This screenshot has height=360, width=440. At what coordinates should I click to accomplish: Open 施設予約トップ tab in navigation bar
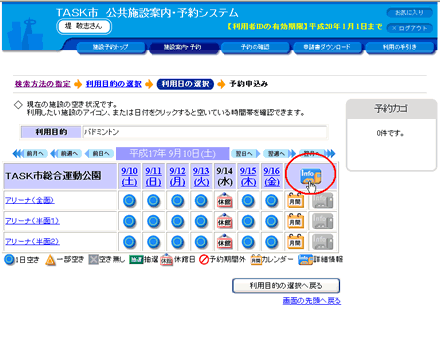pos(111,47)
